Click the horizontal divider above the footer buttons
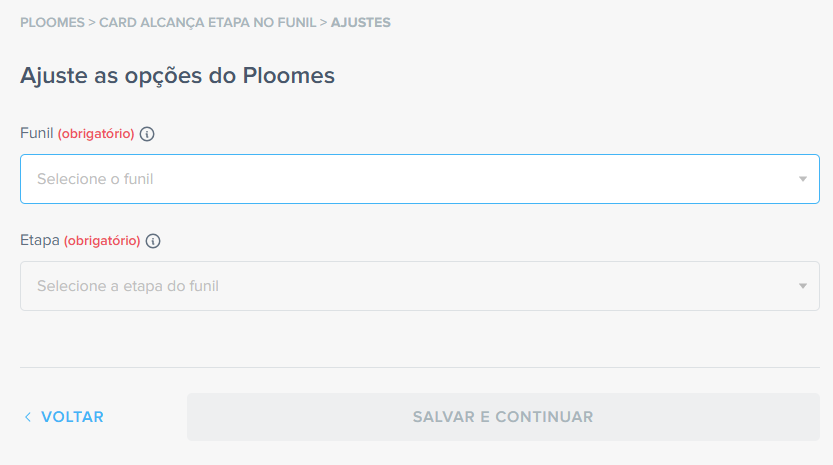Screen dimensions: 833x465 420,368
